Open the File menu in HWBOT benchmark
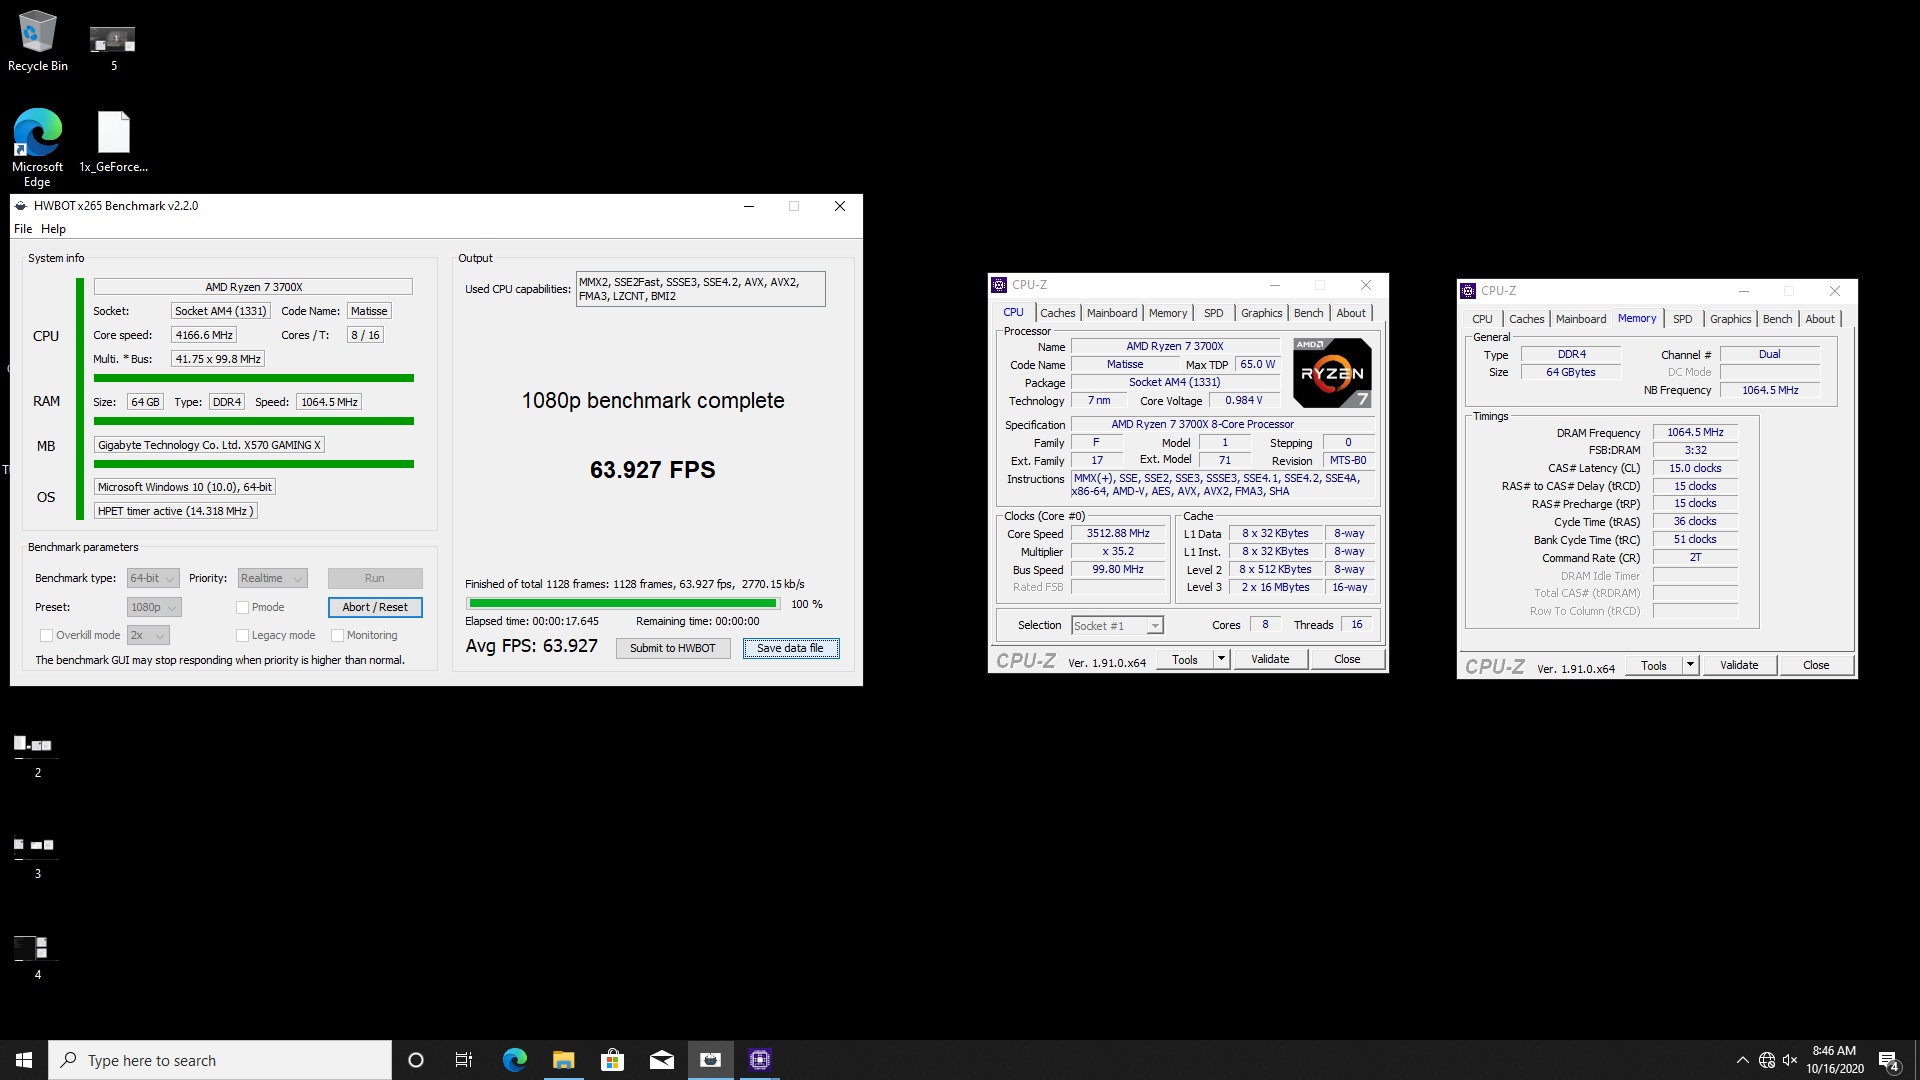The height and width of the screenshot is (1080, 1920). click(x=23, y=229)
